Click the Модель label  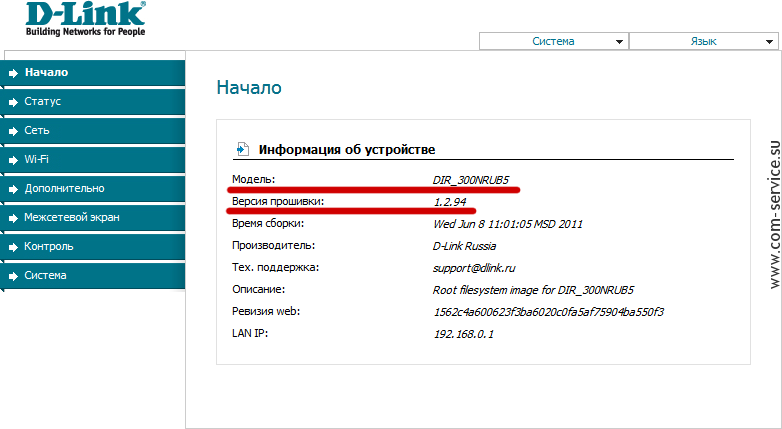point(253,179)
